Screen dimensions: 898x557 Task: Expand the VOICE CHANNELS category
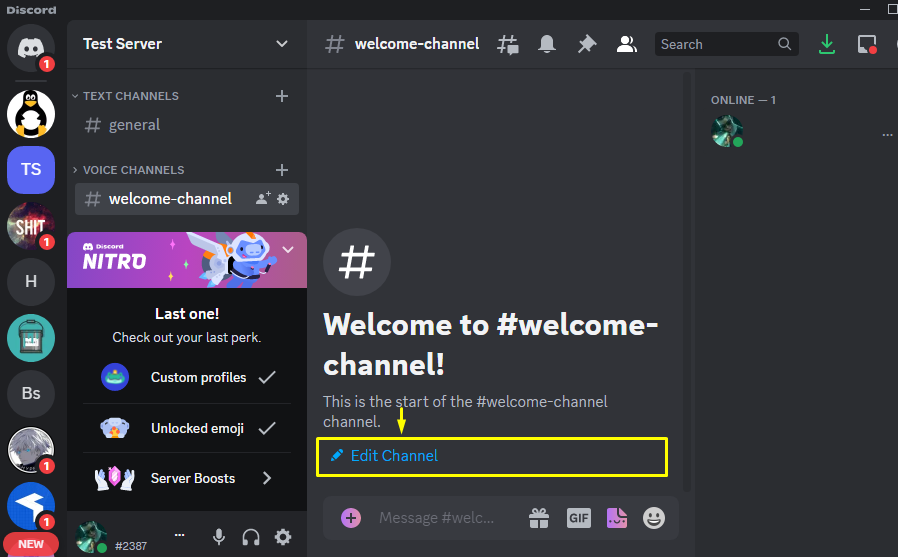coord(128,169)
